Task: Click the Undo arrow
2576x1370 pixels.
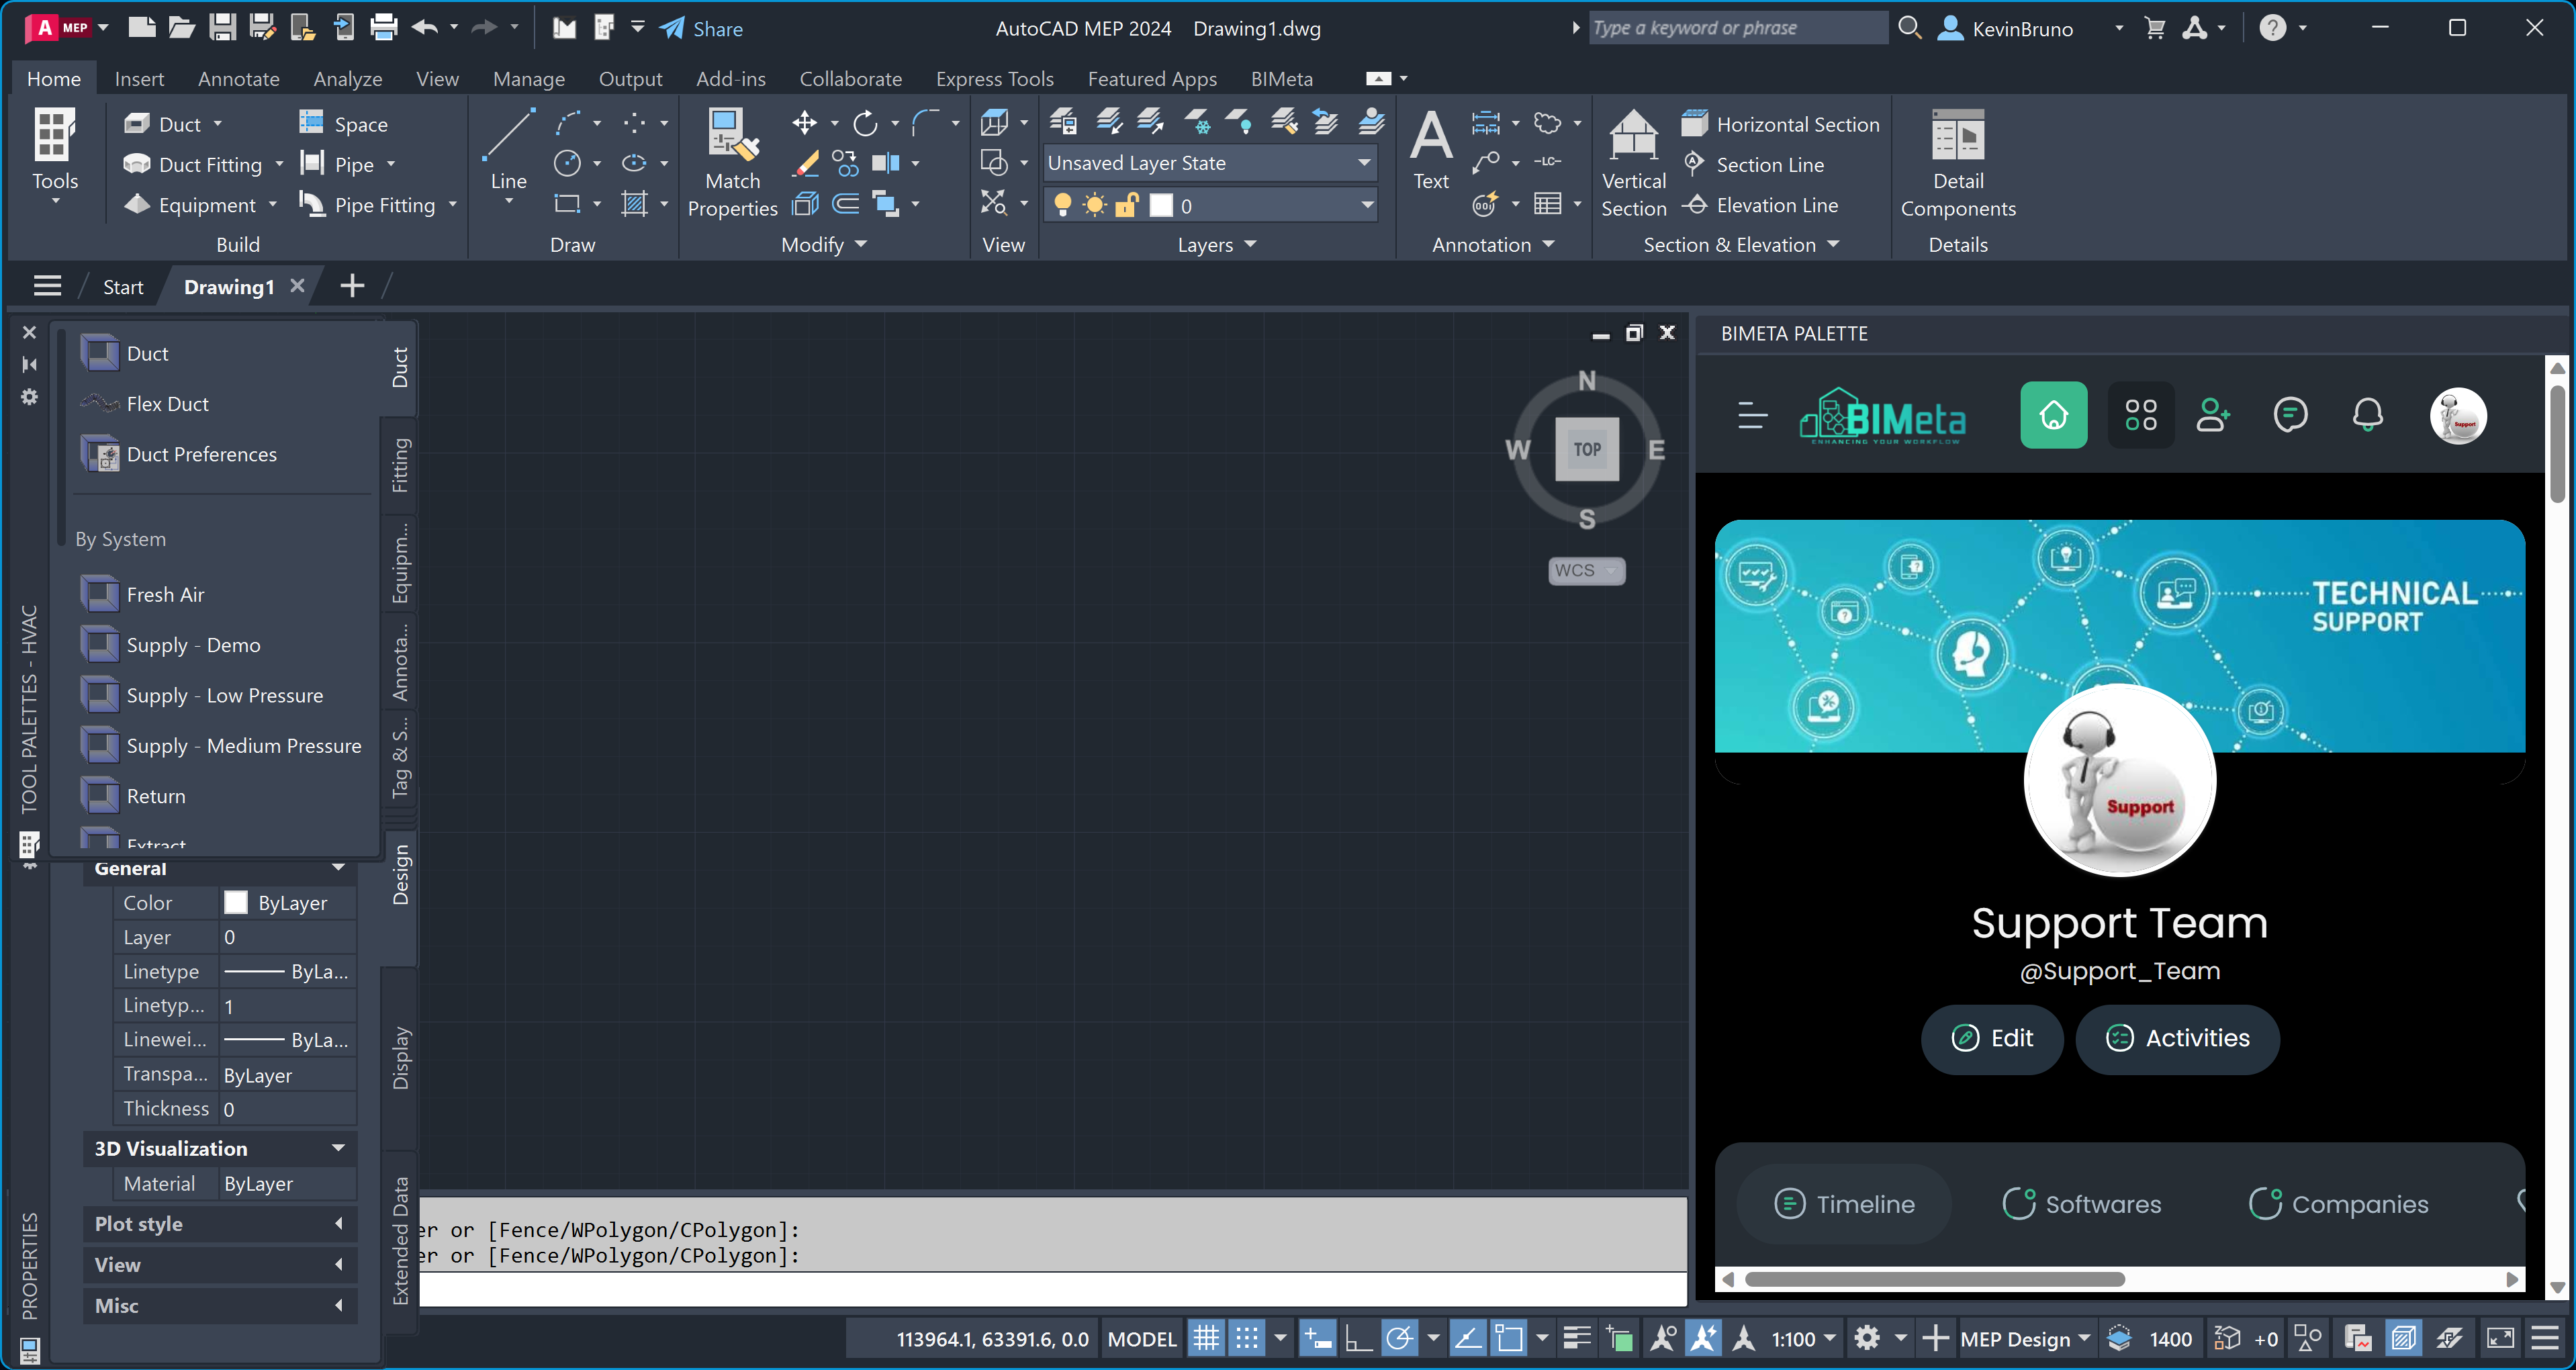Action: pos(425,28)
